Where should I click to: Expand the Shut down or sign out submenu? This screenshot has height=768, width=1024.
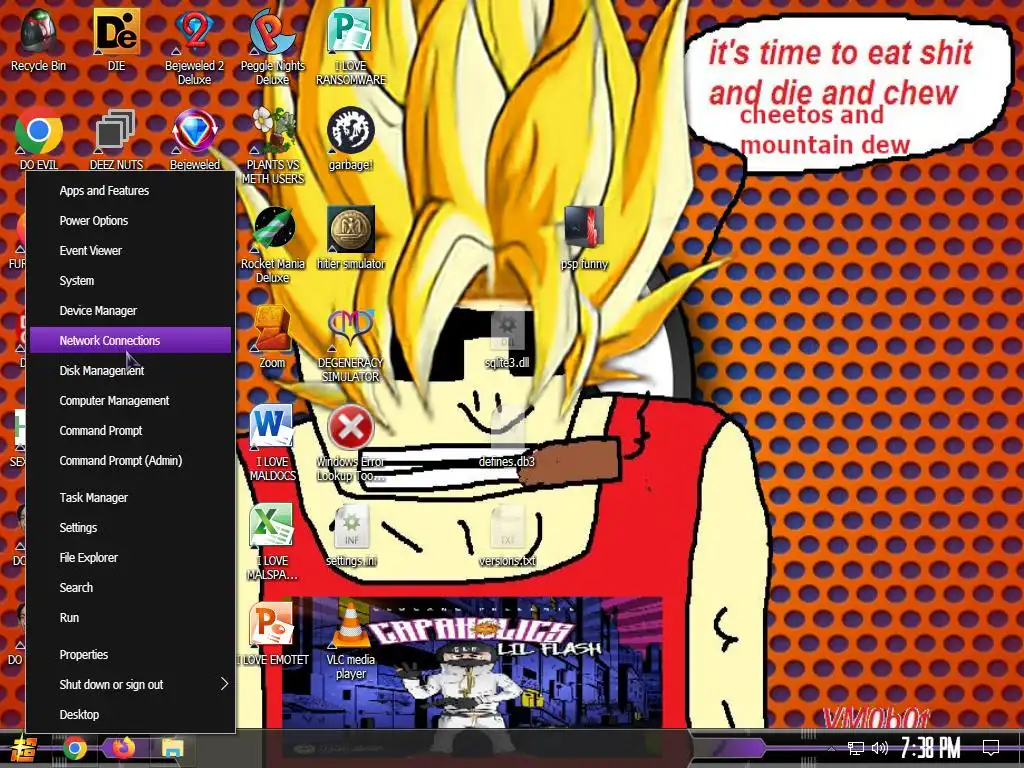click(x=131, y=684)
